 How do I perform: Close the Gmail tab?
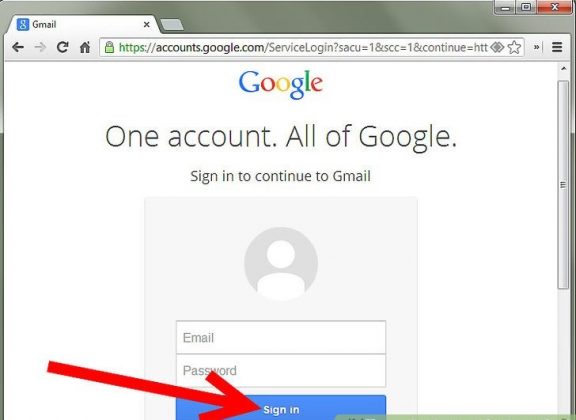(x=147, y=25)
